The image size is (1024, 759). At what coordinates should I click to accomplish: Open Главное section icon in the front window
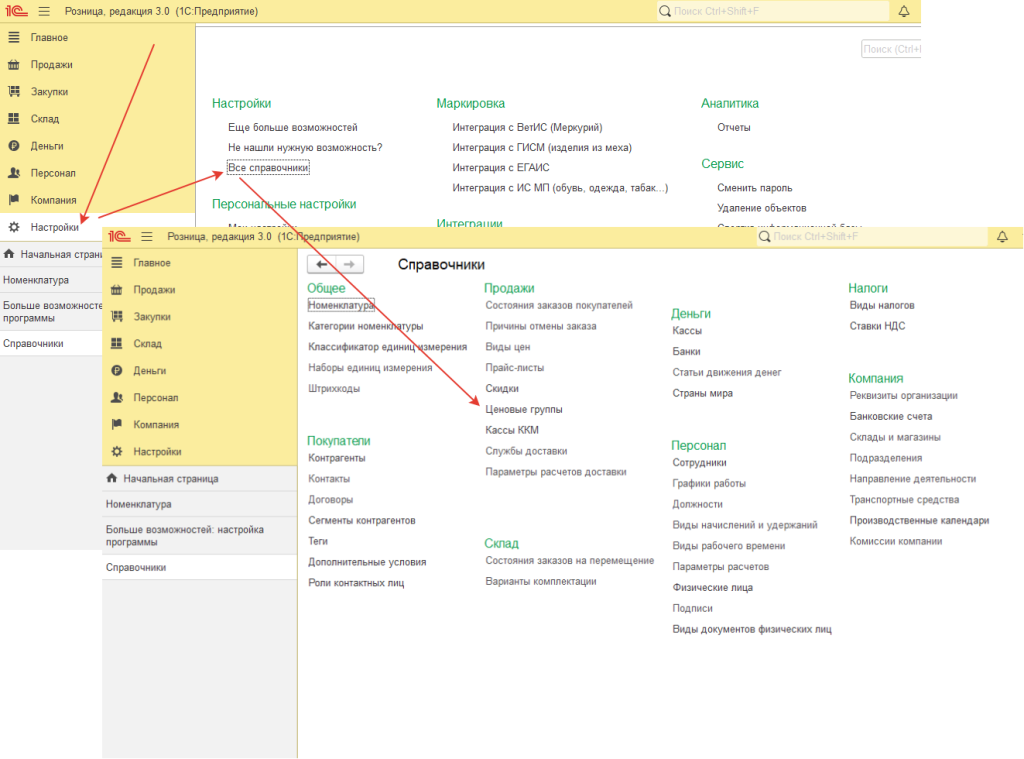[117, 263]
